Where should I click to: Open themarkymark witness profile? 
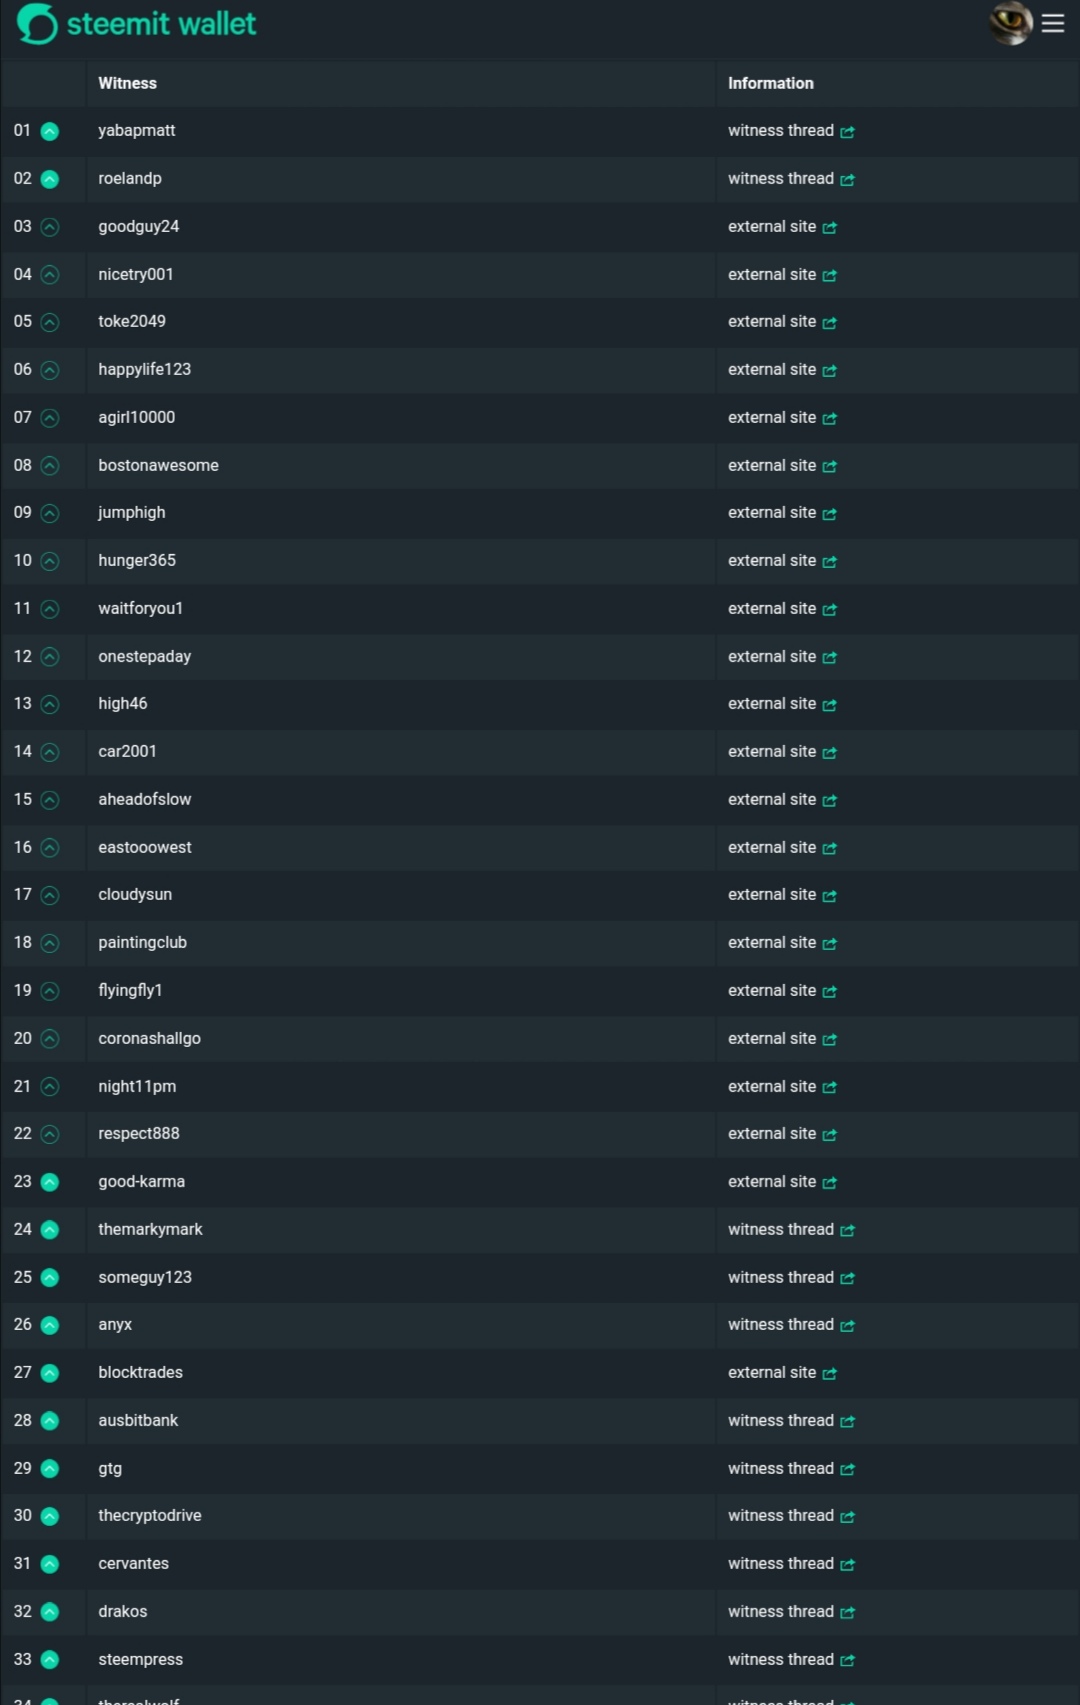coord(150,1229)
